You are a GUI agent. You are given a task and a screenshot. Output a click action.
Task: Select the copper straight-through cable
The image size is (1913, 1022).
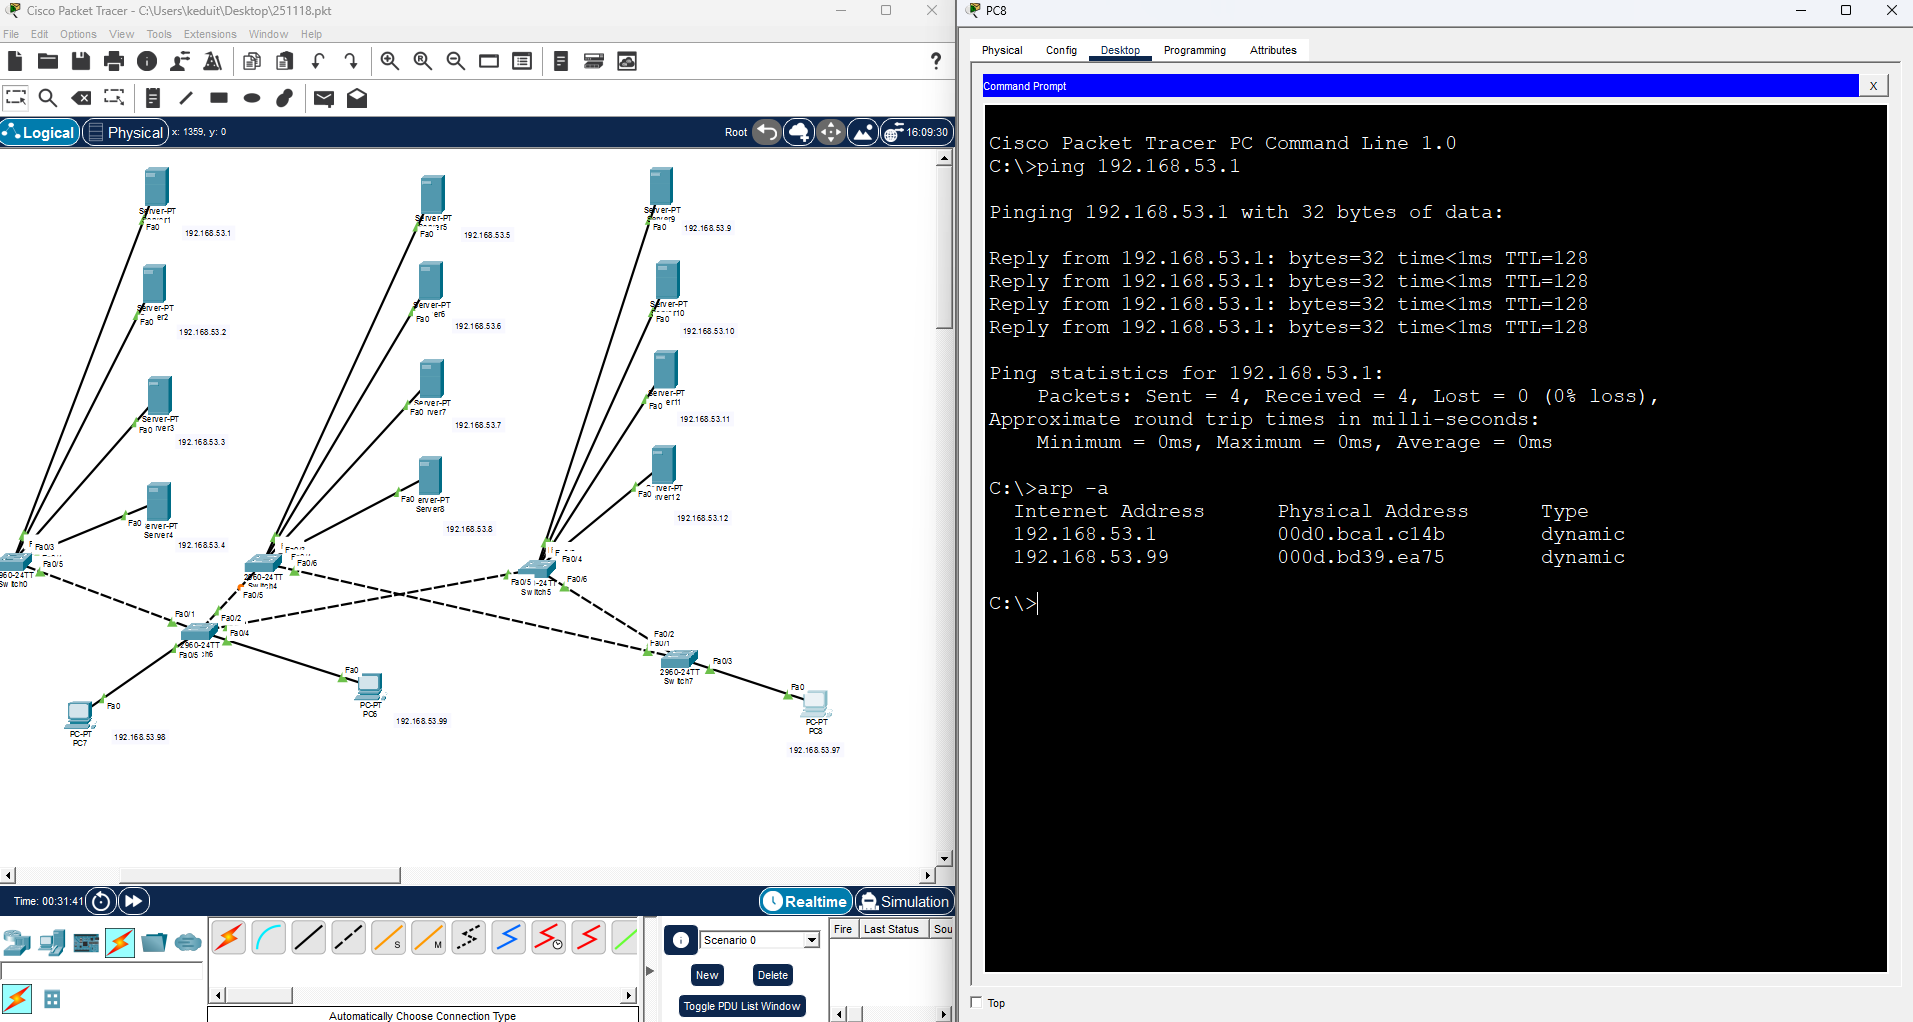coord(309,938)
